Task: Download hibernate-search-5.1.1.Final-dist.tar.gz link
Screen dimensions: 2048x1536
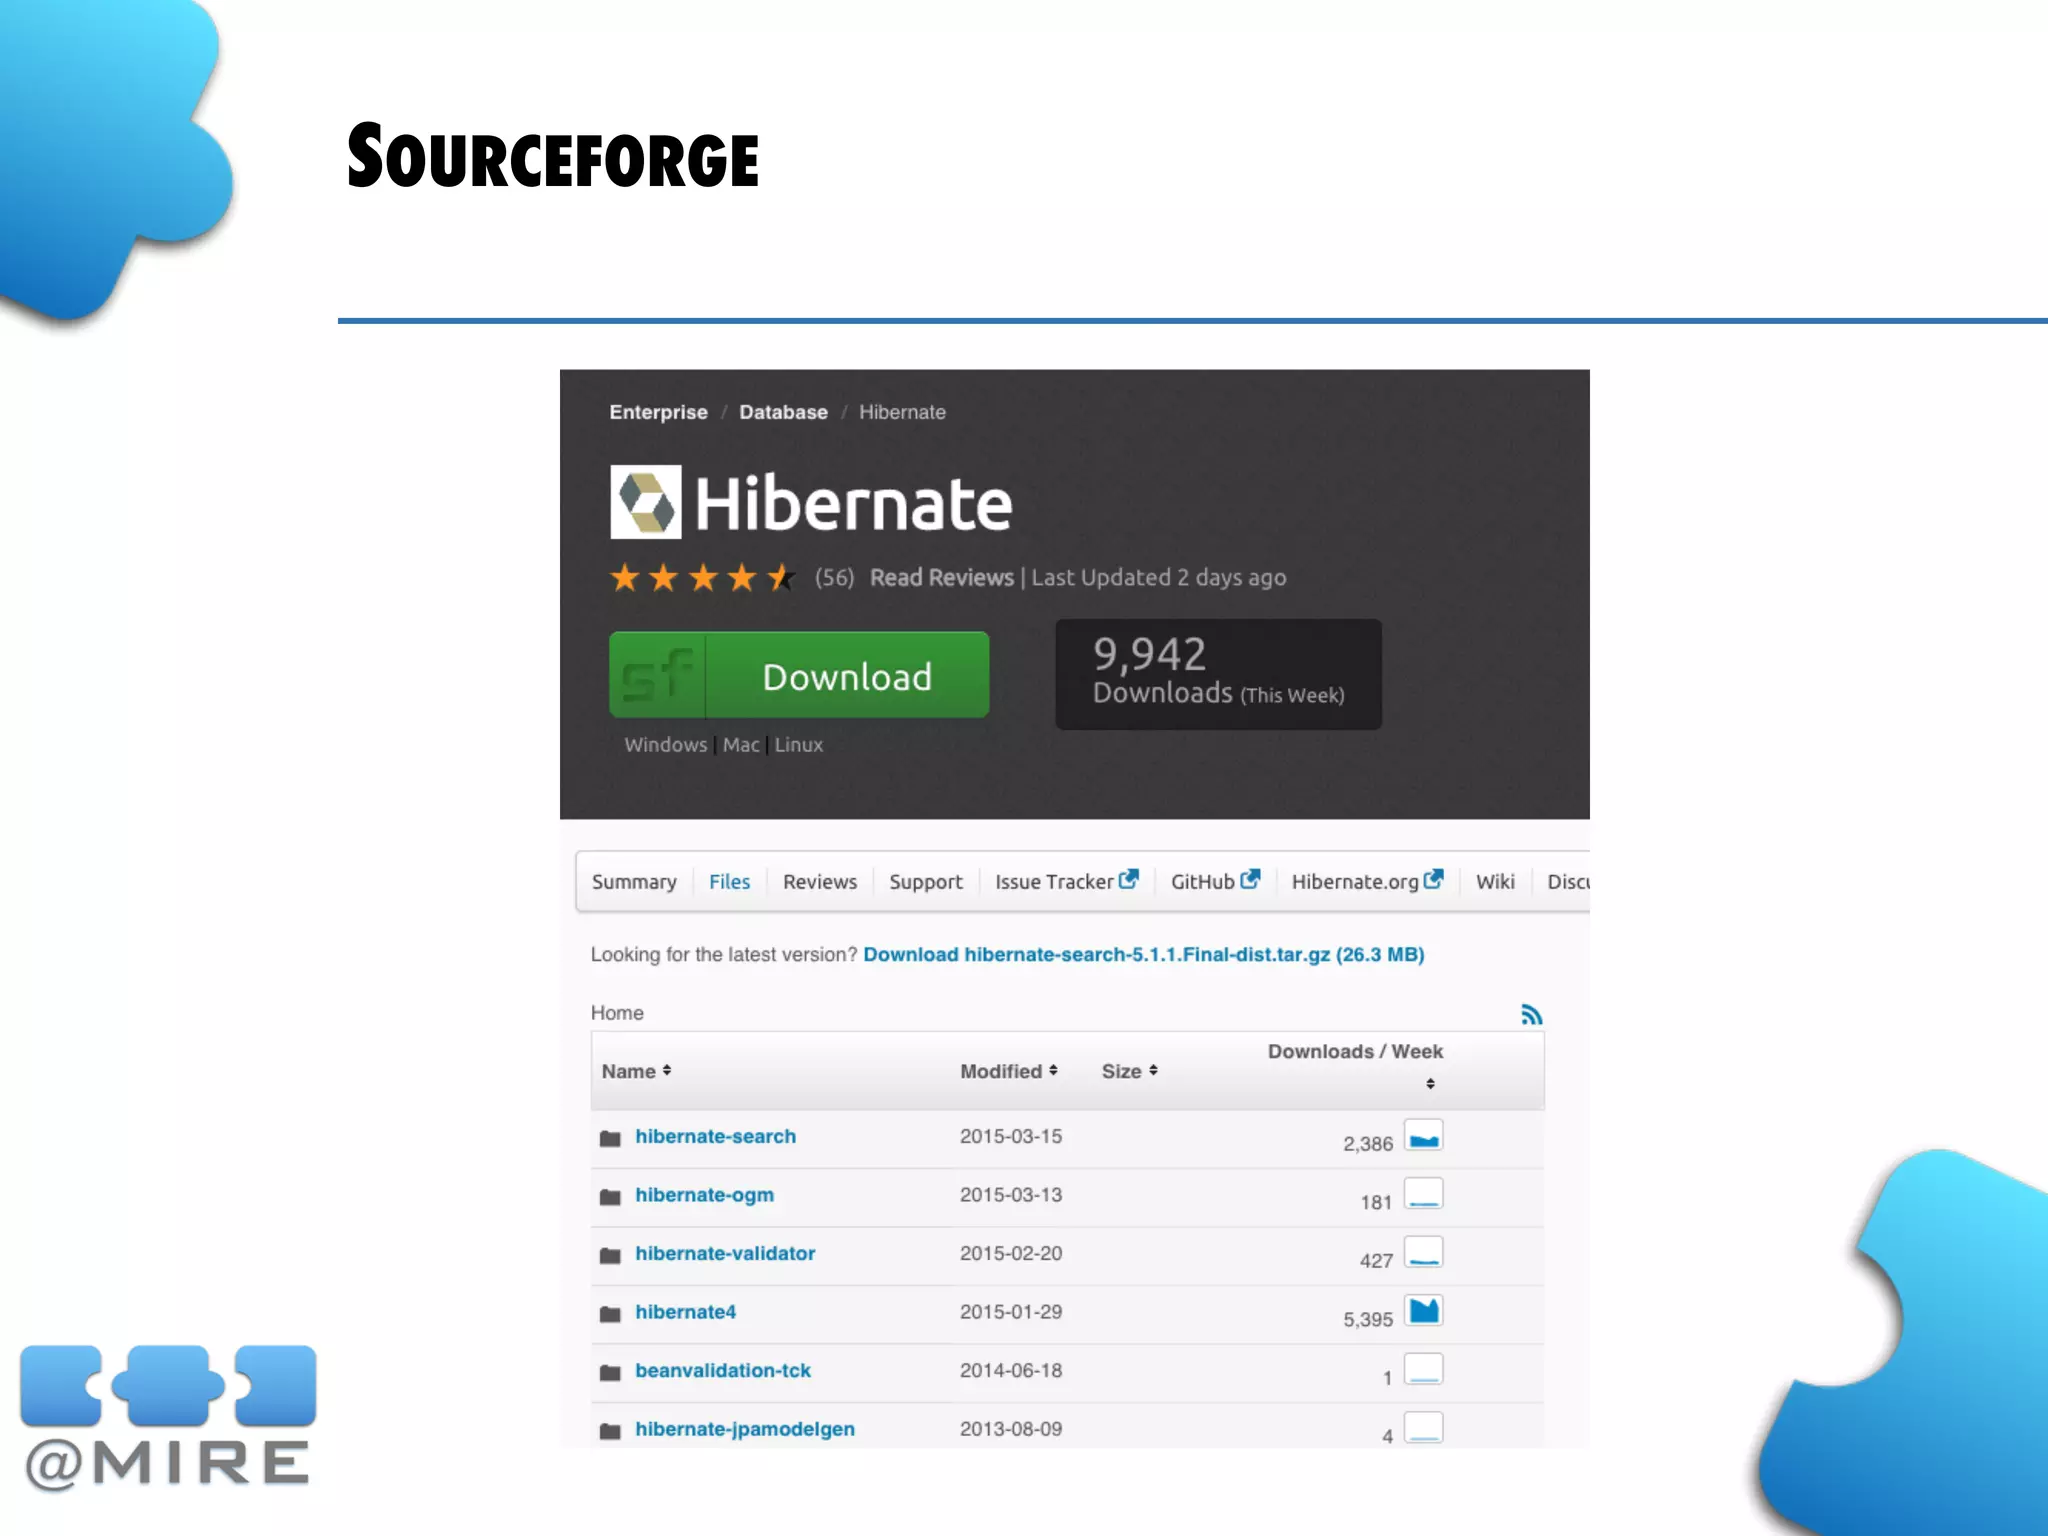Action: coord(1143,954)
